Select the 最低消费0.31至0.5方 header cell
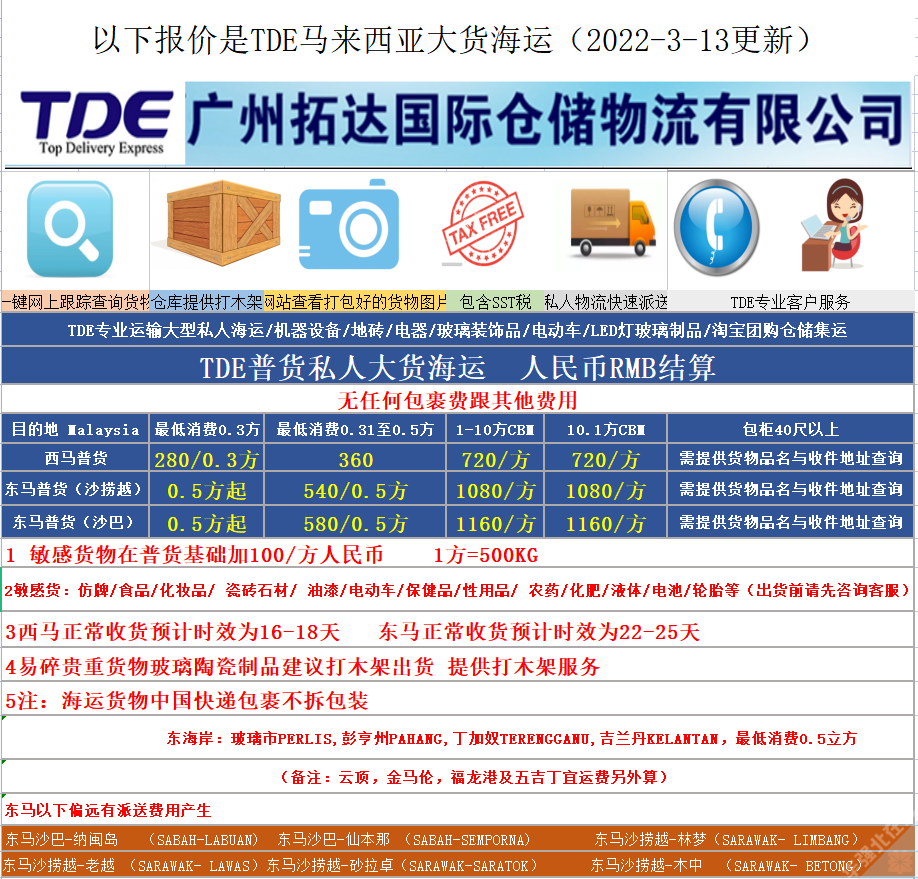 [x=355, y=430]
